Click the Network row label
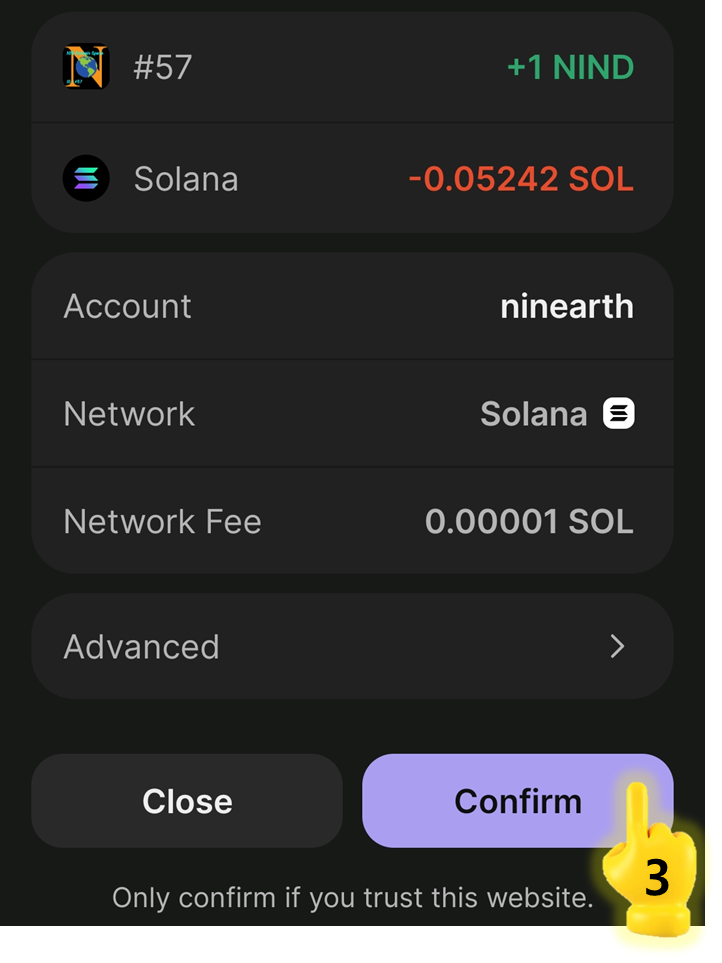 tap(129, 414)
